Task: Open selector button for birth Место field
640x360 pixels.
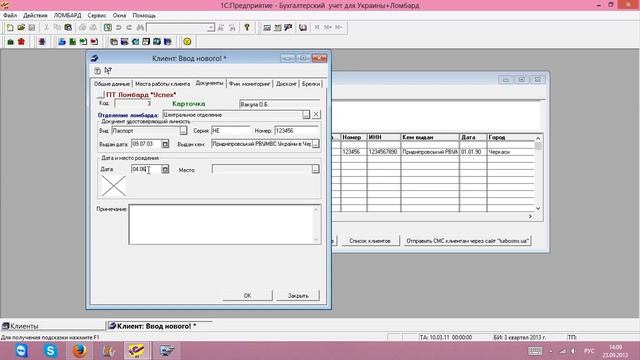Action: point(316,169)
